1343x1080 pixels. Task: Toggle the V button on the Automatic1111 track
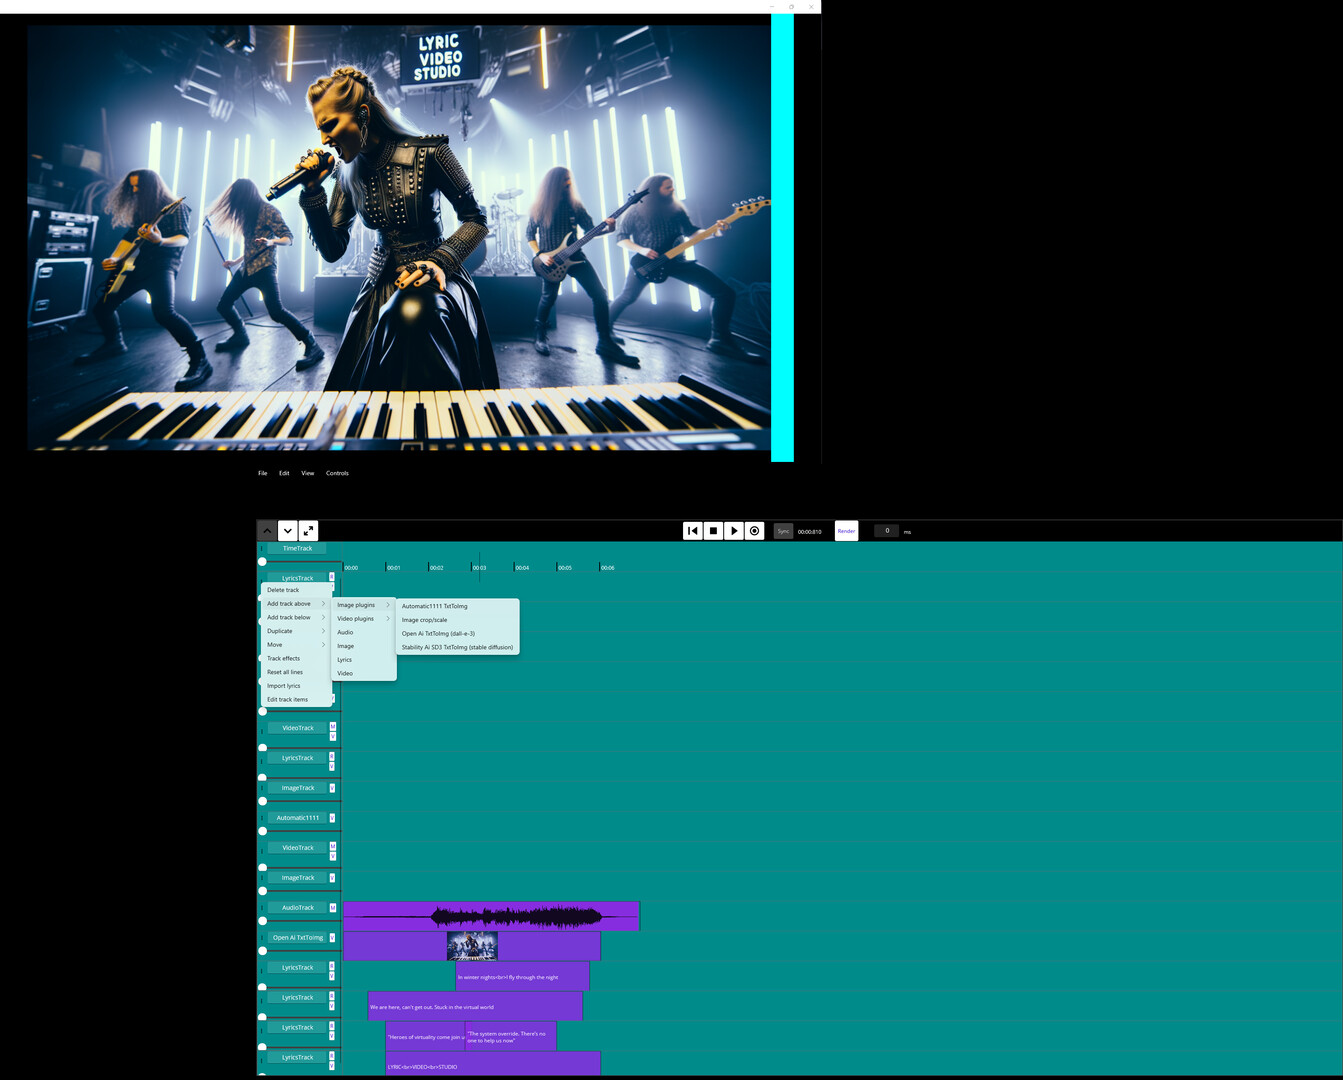coord(333,818)
